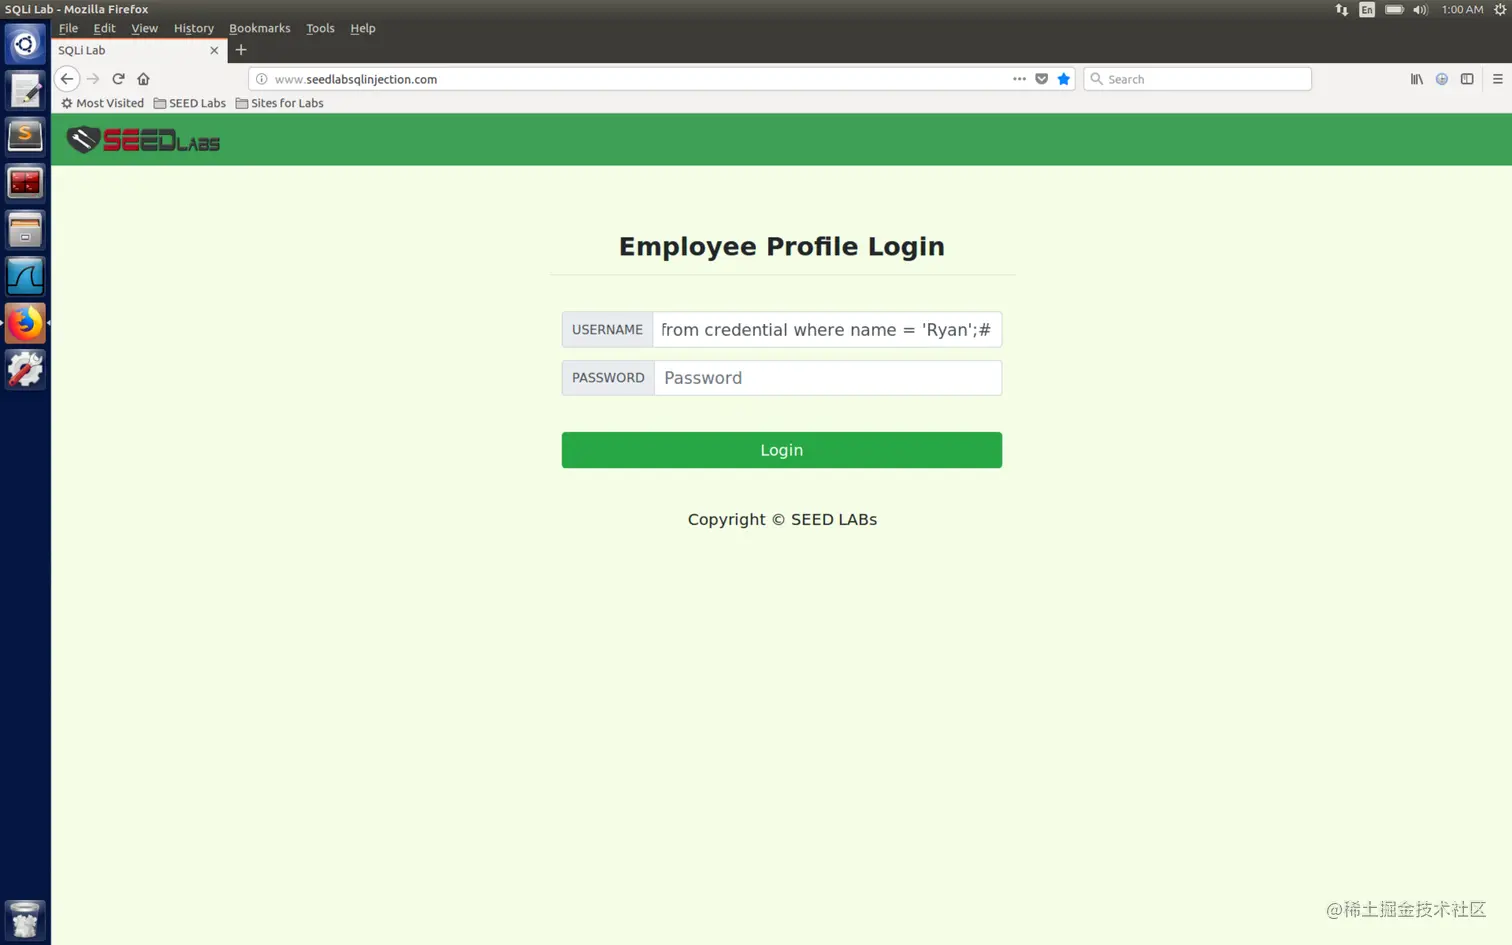Close the SQLi Lab tab
1512x945 pixels.
(x=214, y=50)
